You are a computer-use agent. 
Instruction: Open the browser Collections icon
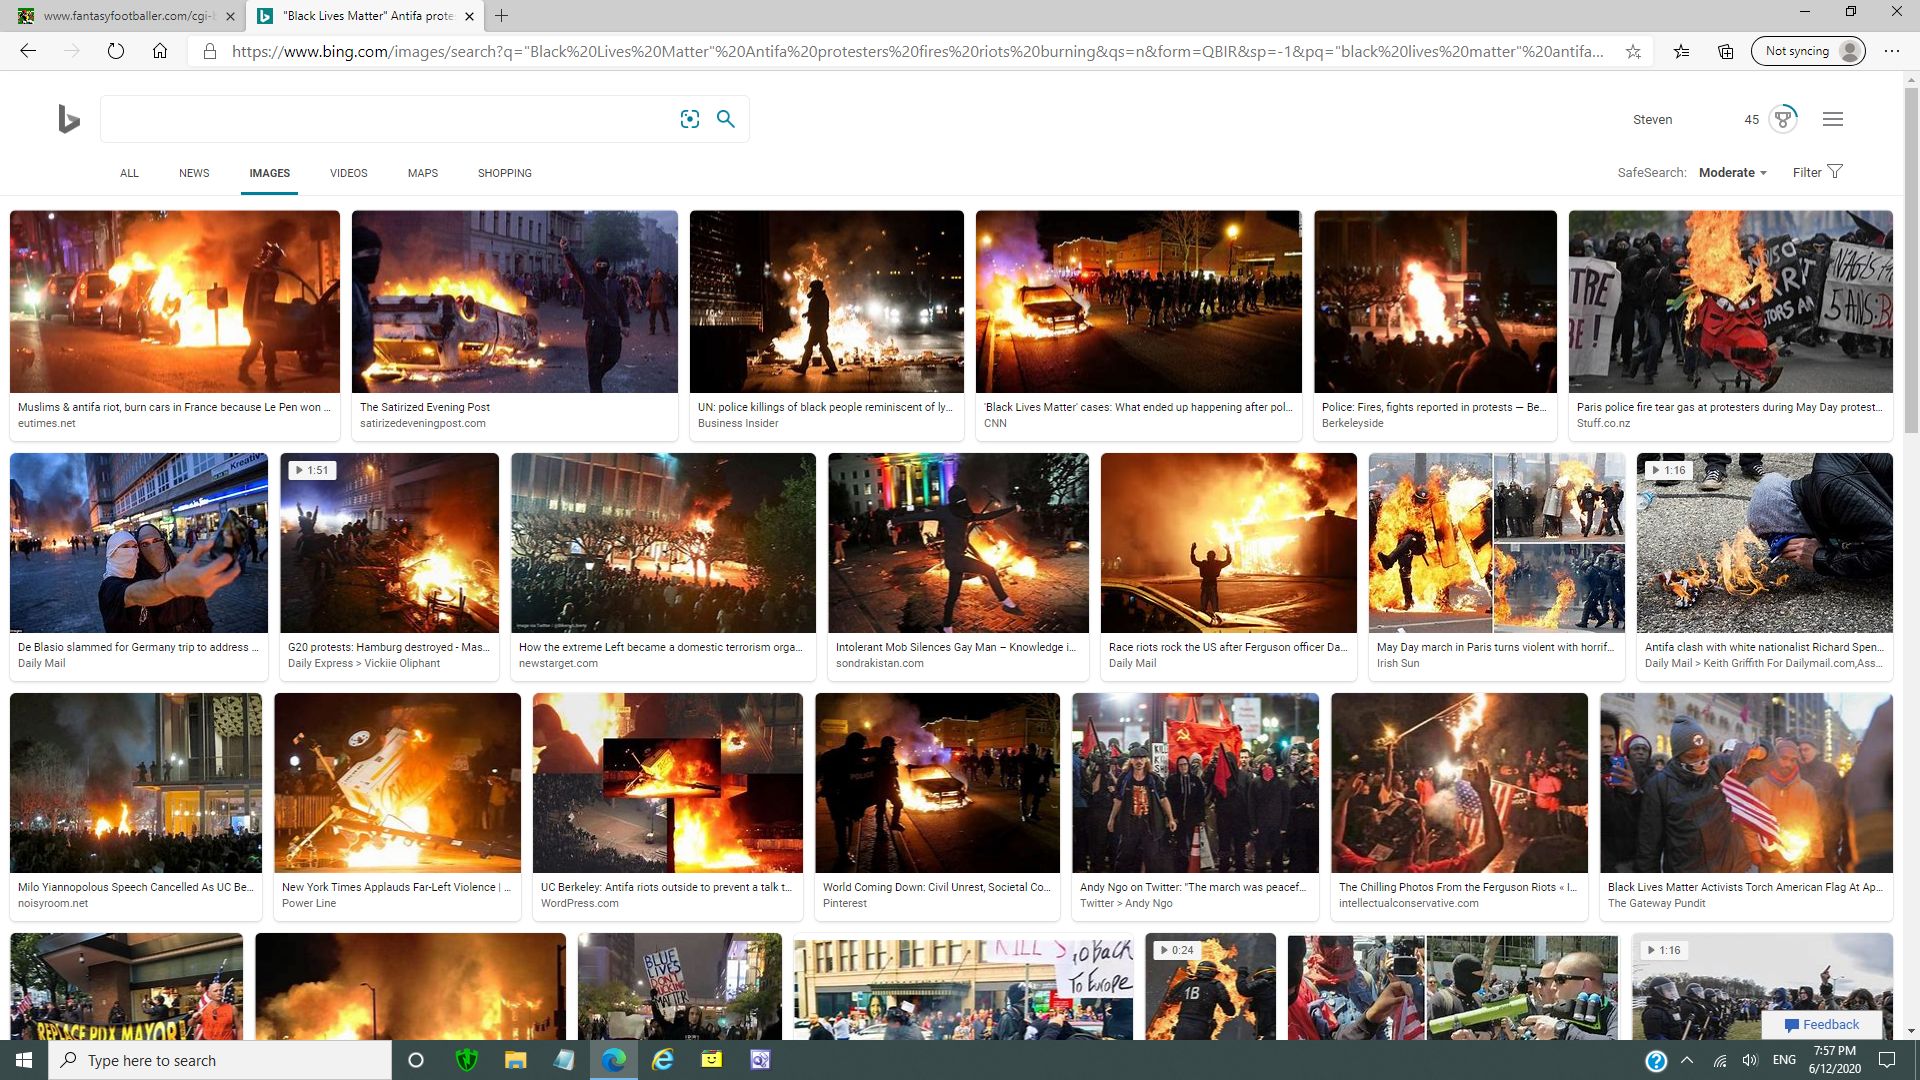(1726, 51)
